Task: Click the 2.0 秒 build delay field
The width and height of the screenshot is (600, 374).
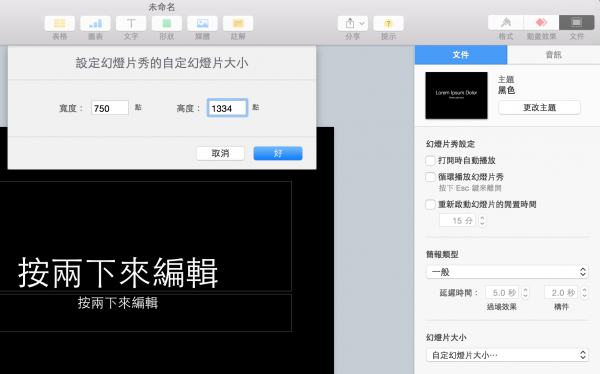Action: [x=561, y=293]
